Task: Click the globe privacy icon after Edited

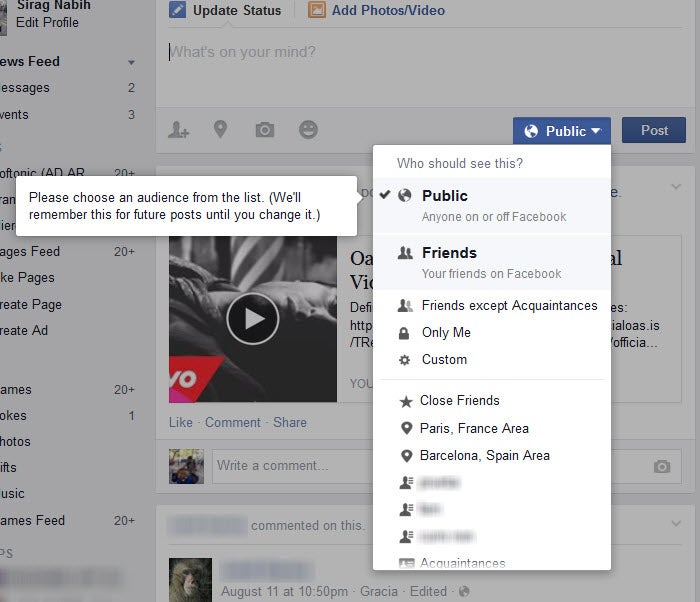Action: tap(464, 591)
